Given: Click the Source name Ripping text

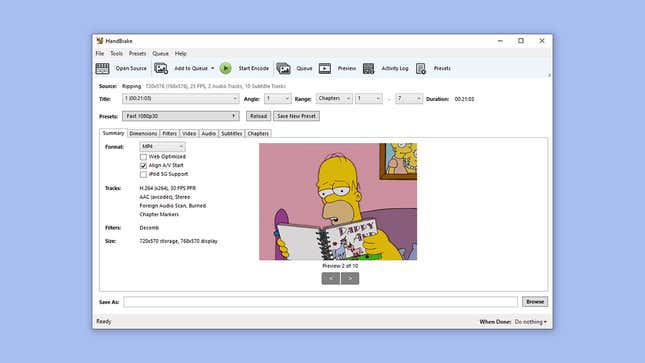Looking at the screenshot, I should 132,86.
